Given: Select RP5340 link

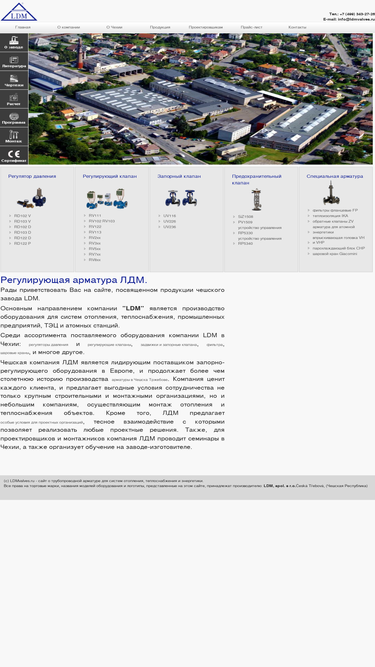Looking at the screenshot, I should (x=245, y=244).
